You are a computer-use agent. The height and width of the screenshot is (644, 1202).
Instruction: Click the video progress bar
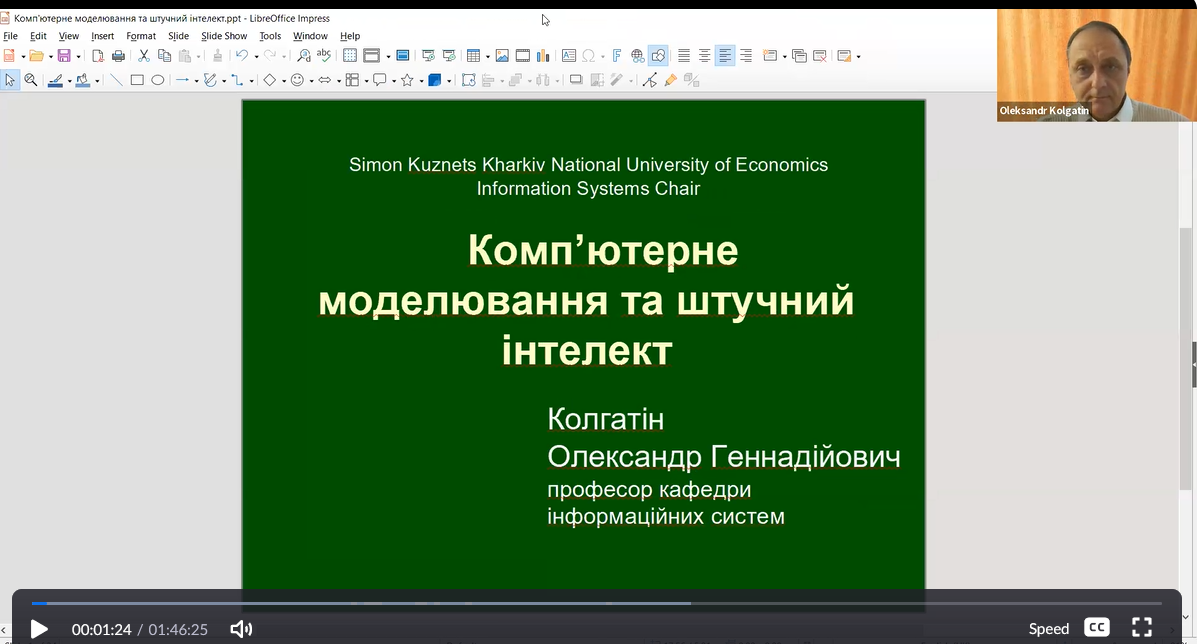click(596, 603)
